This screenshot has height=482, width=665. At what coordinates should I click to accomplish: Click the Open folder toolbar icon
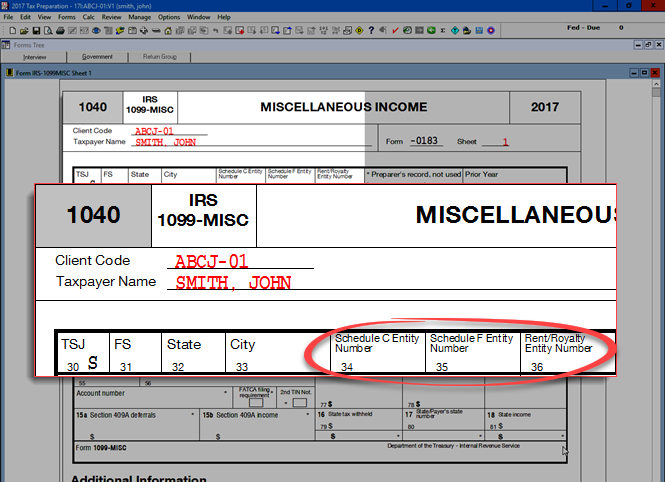click(x=22, y=30)
